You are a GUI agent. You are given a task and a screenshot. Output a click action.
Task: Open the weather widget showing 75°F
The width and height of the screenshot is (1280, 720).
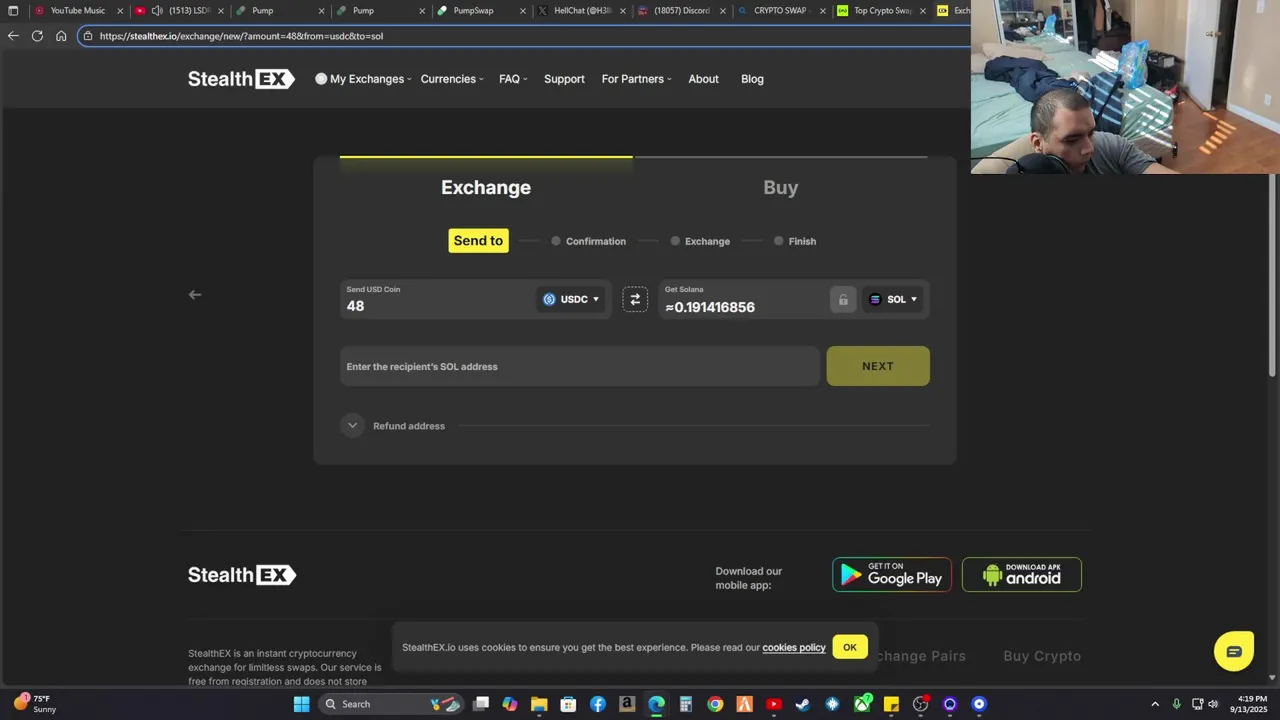click(35, 704)
